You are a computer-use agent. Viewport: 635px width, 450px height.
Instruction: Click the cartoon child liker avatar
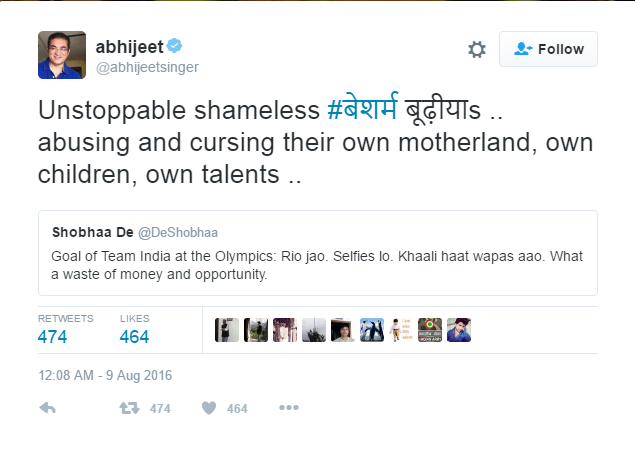coord(401,330)
